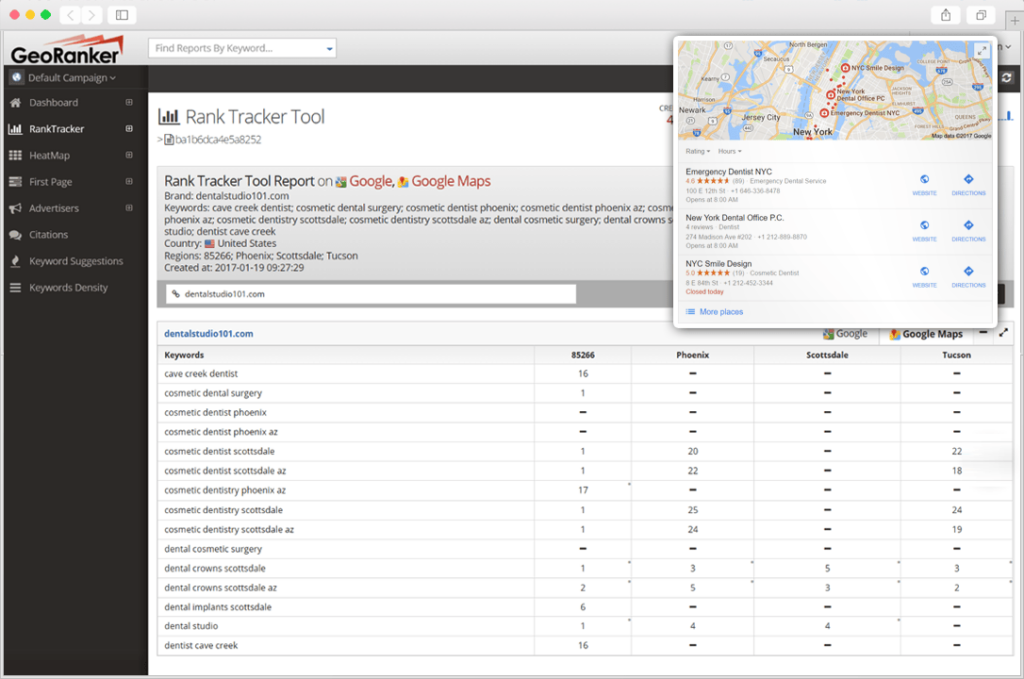Viewport: 1024px width, 679px height.
Task: Select 'dental crowns scottsdale az' keyword row
Action: tap(585, 588)
